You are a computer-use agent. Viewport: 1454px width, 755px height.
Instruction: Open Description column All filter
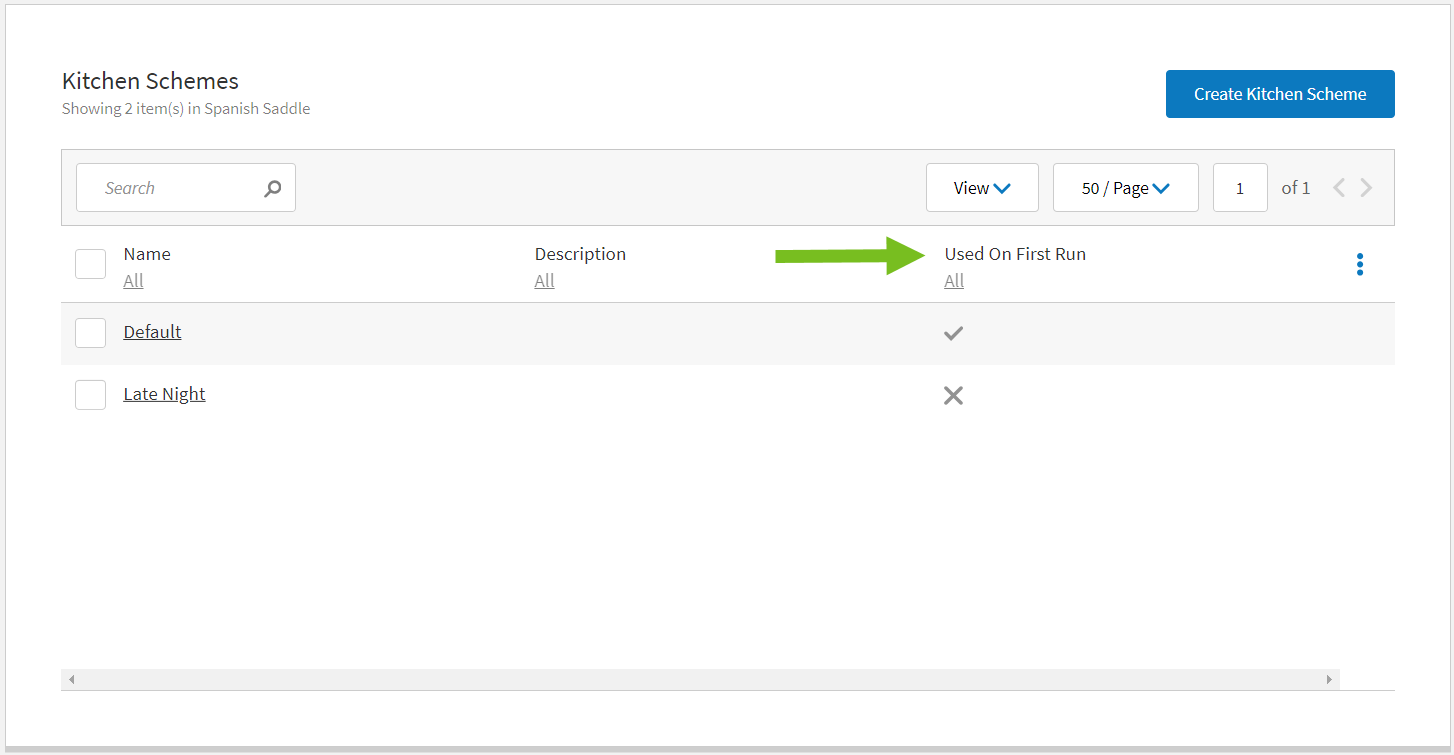544,281
